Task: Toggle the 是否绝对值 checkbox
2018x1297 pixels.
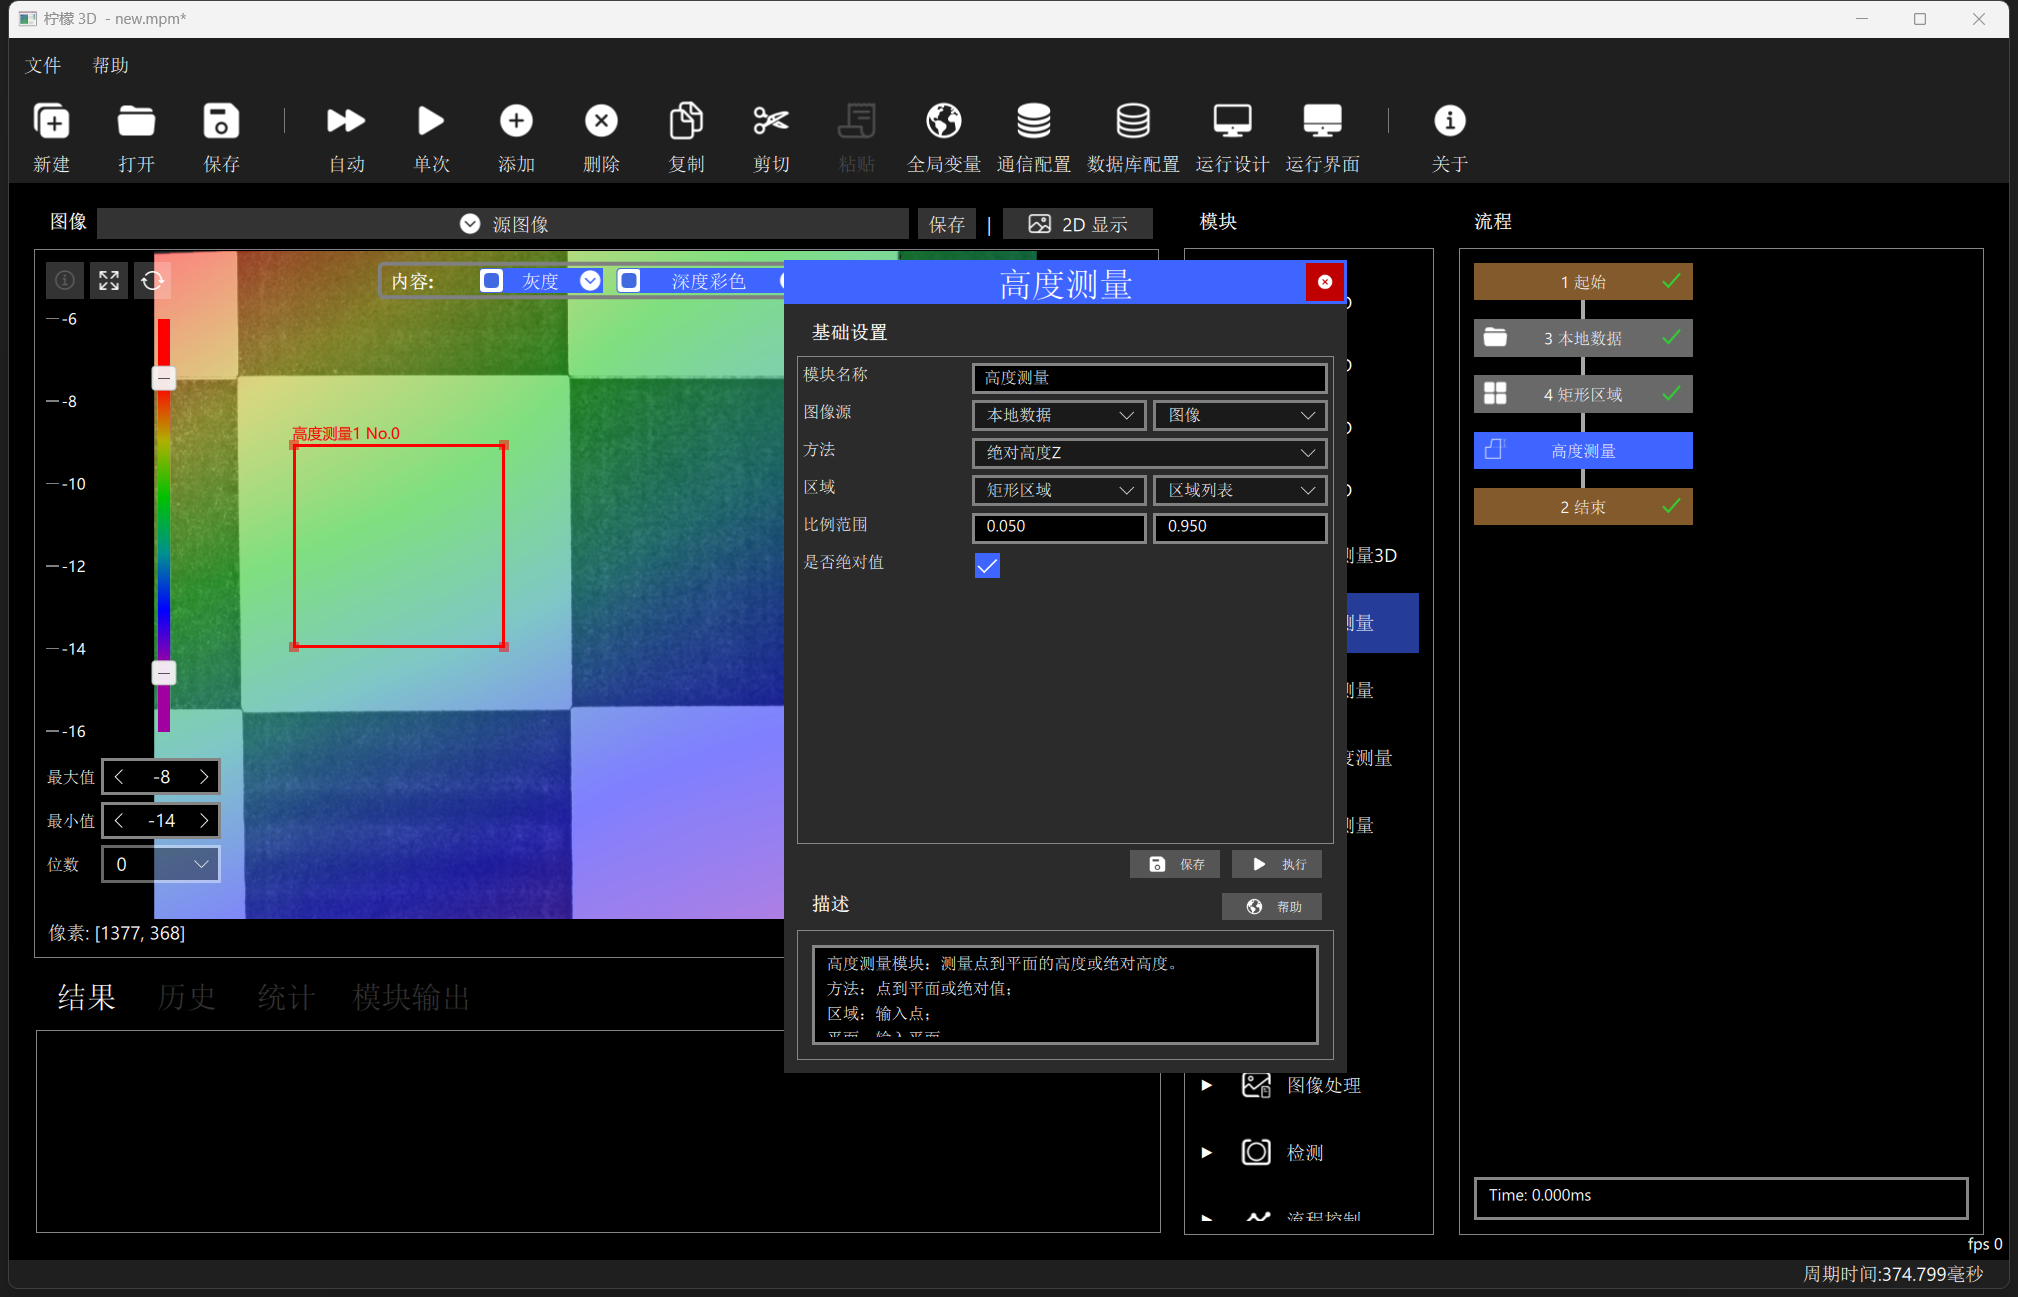Action: pos(987,566)
